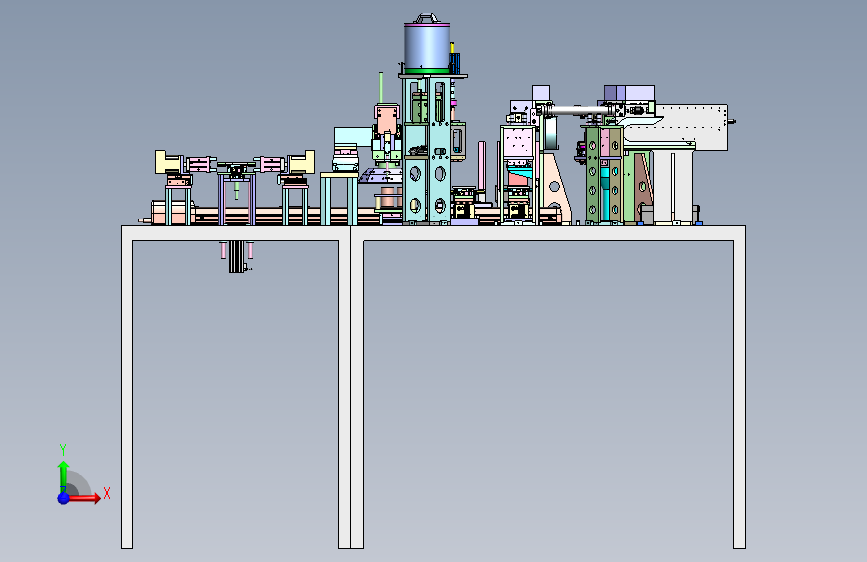
Task: Select the right yellow actuator block
Action: tap(301, 162)
